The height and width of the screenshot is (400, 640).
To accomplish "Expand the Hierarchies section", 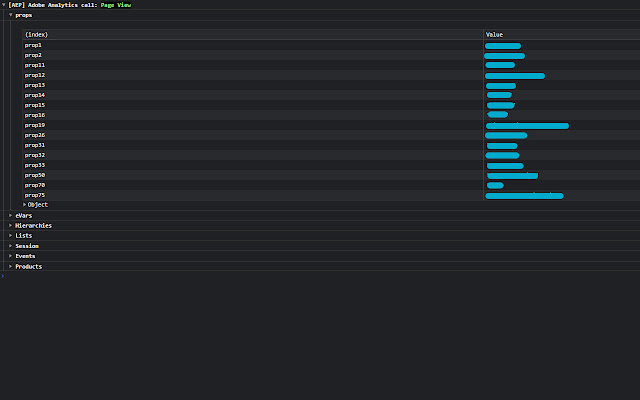I will 11,225.
